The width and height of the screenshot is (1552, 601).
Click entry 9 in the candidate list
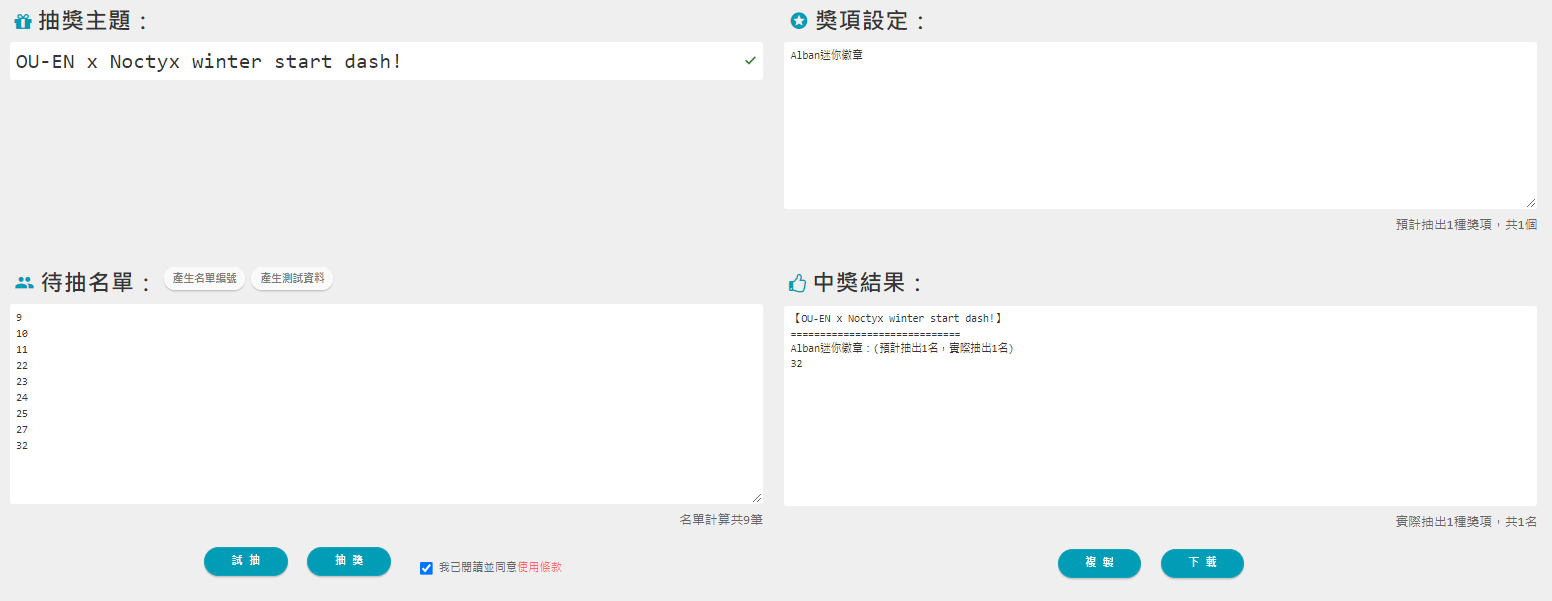coord(19,318)
